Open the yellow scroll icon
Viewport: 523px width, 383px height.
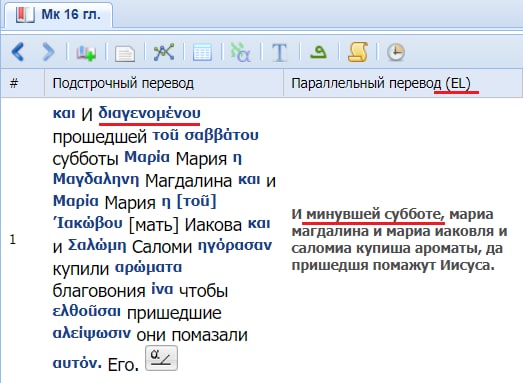[358, 52]
